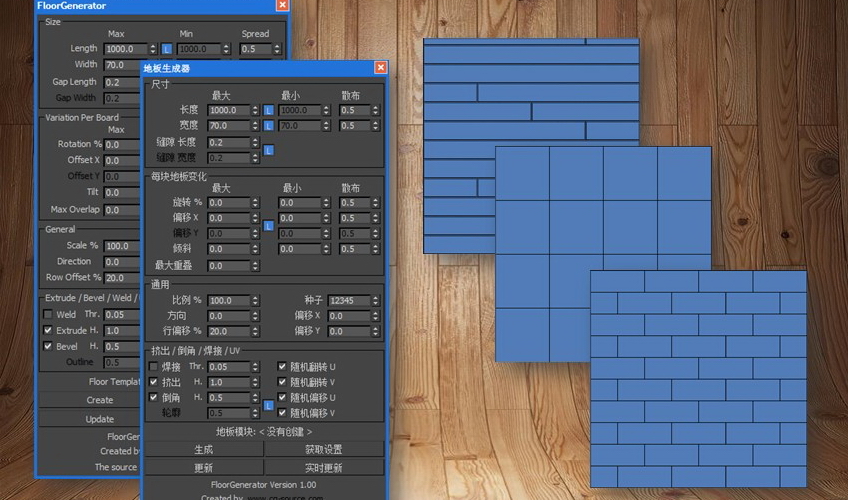Toggle gap lock button beside 缝隙 fields
This screenshot has height=500, width=848.
268,150
